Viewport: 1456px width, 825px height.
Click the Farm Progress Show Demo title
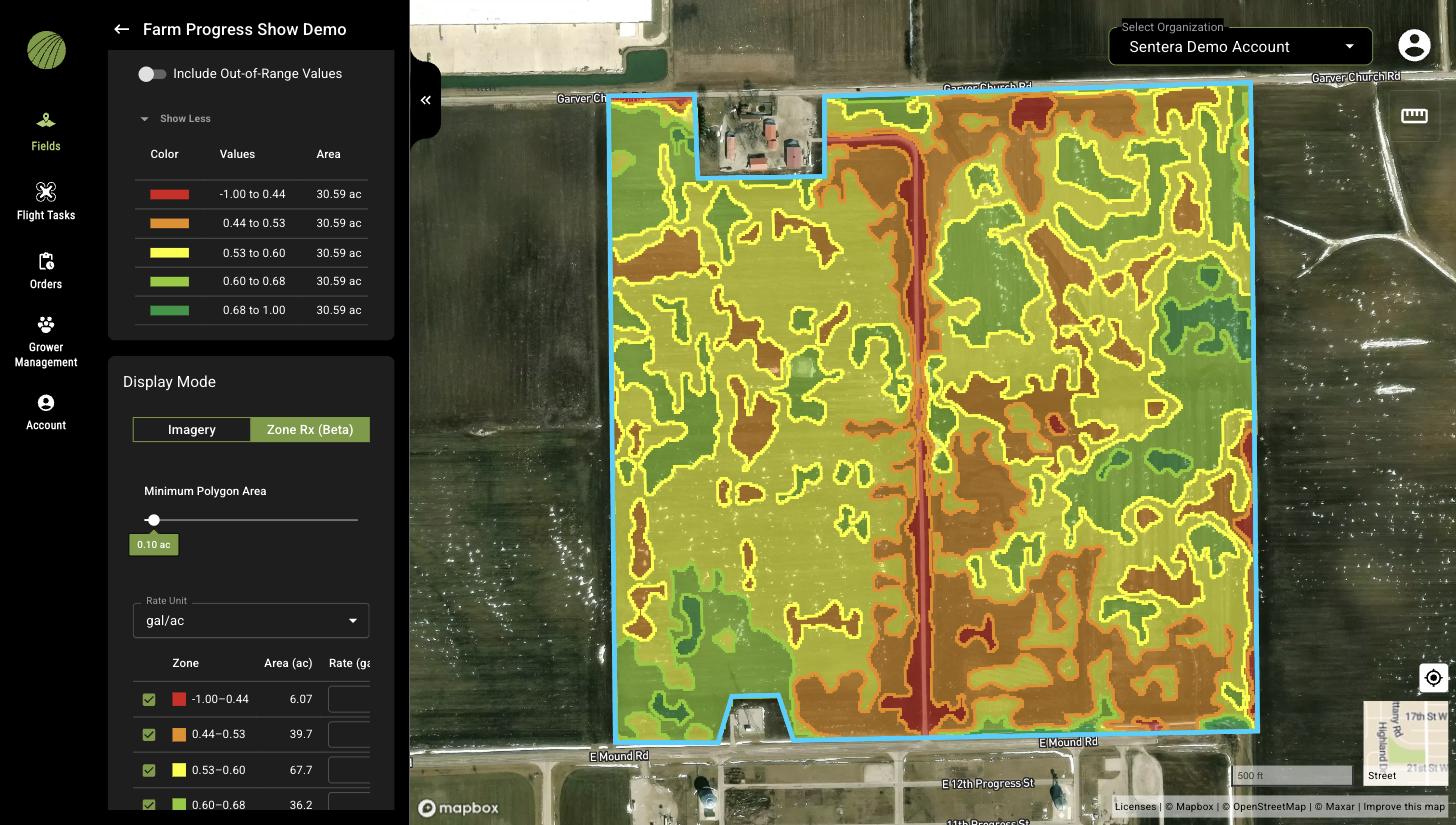tap(244, 29)
